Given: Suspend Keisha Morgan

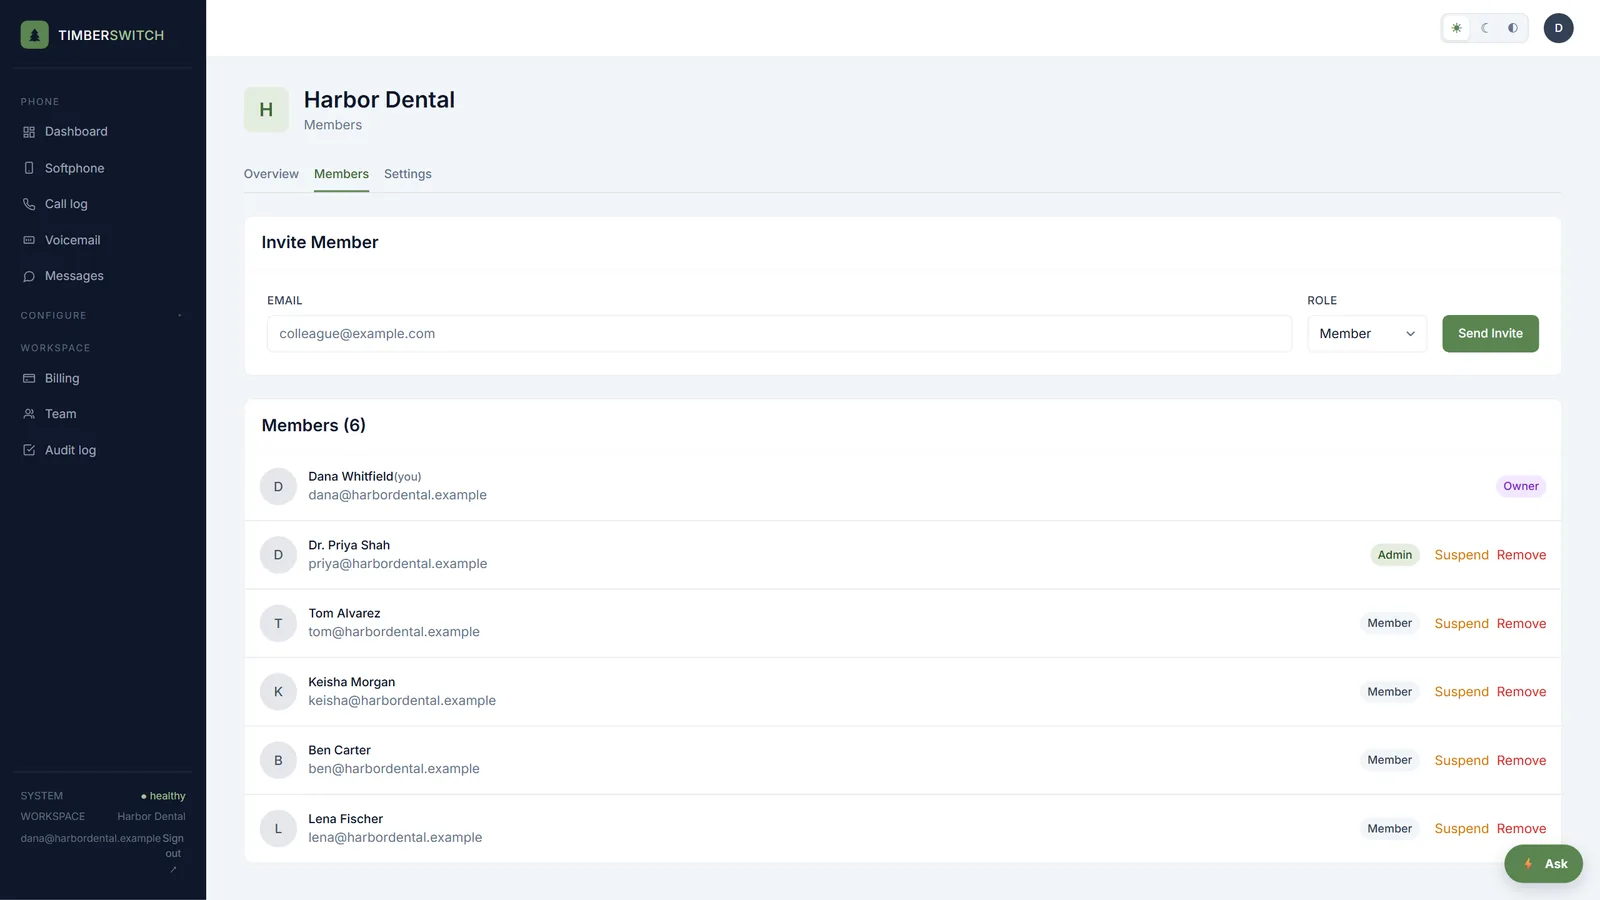Looking at the screenshot, I should pyautogui.click(x=1461, y=692).
